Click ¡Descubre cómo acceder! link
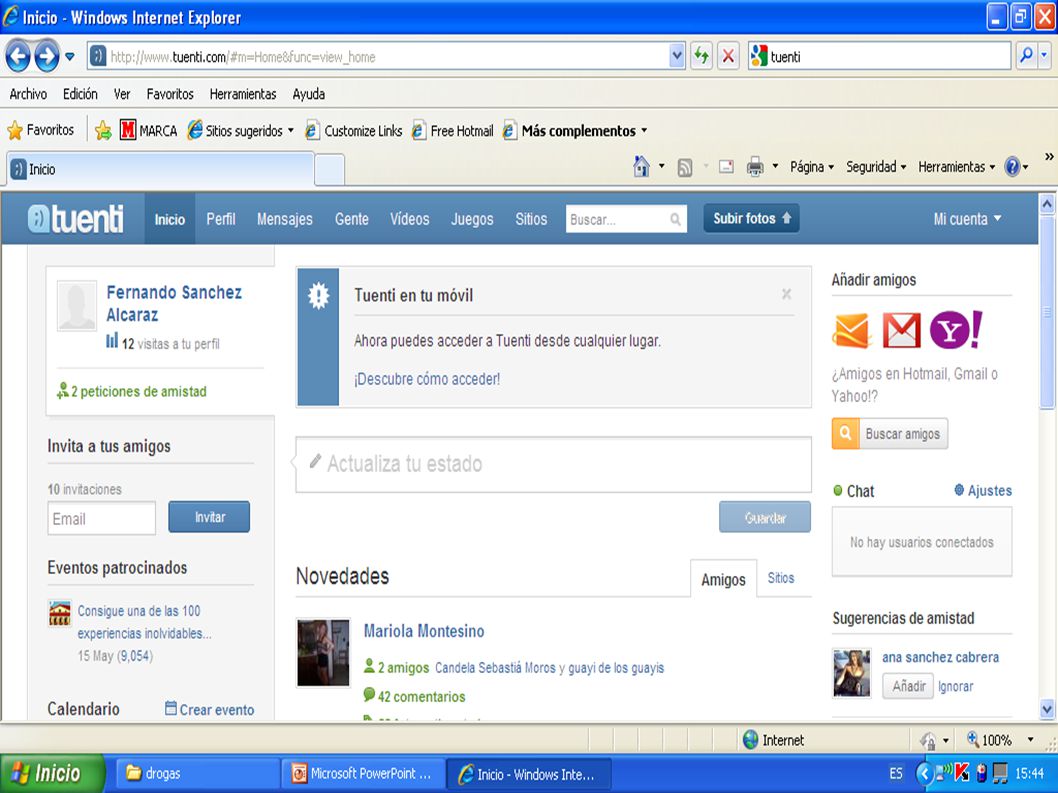The width and height of the screenshot is (1058, 793). tap(427, 379)
